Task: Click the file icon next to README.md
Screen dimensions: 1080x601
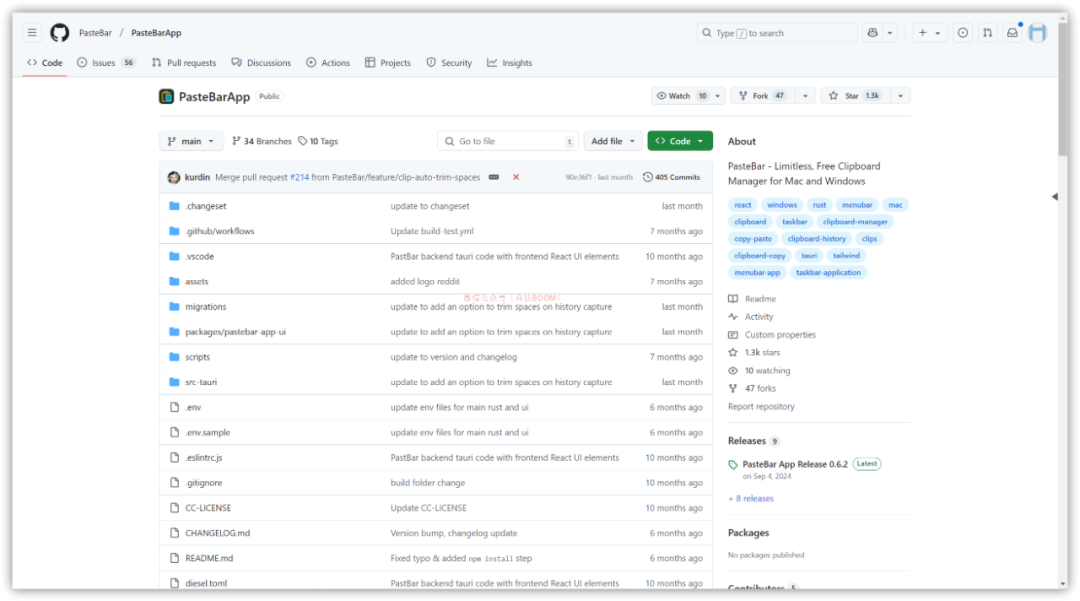Action: point(174,558)
